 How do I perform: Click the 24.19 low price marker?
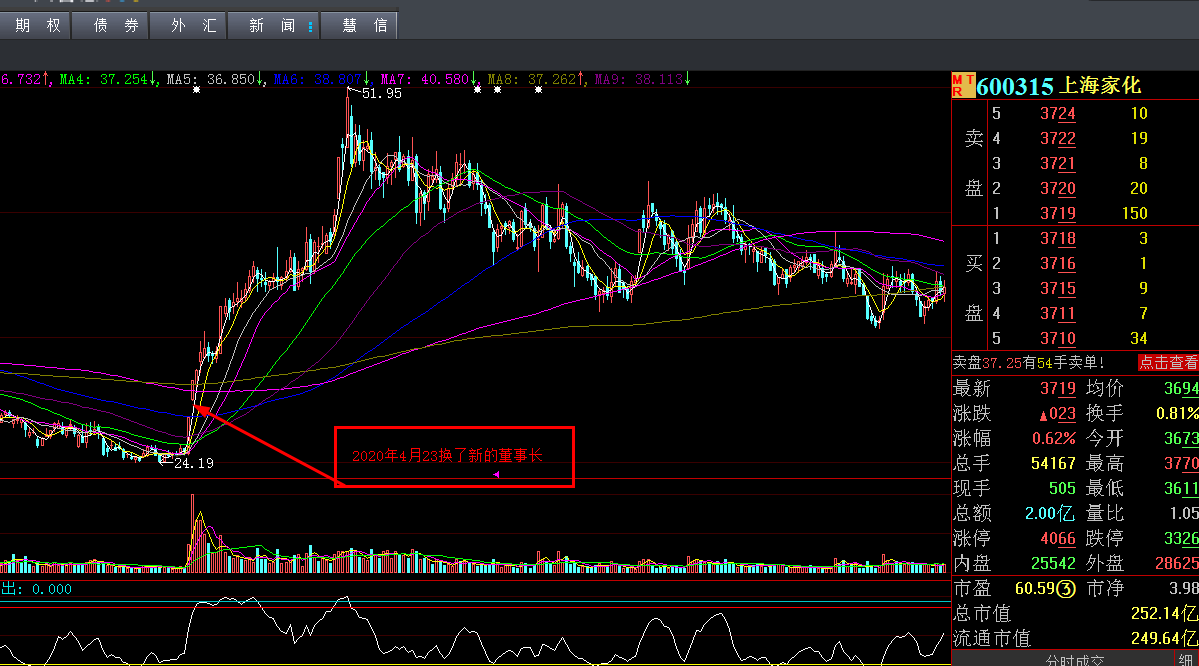(x=193, y=463)
